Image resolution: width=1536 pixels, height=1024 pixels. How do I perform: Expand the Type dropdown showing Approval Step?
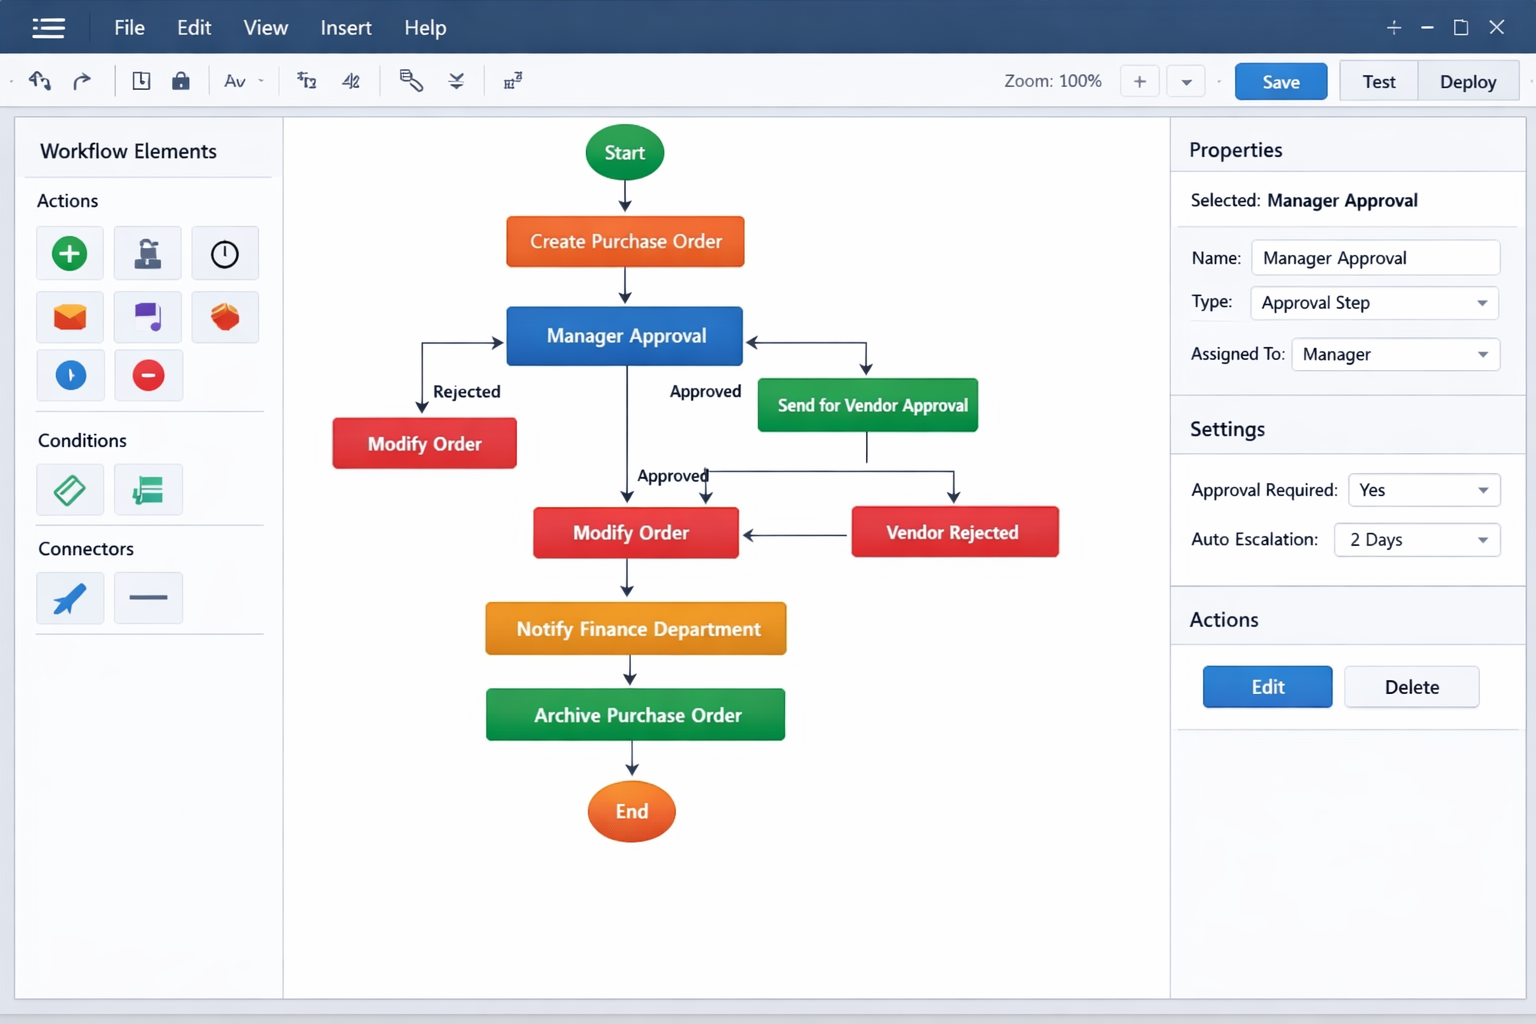[x=1374, y=303]
